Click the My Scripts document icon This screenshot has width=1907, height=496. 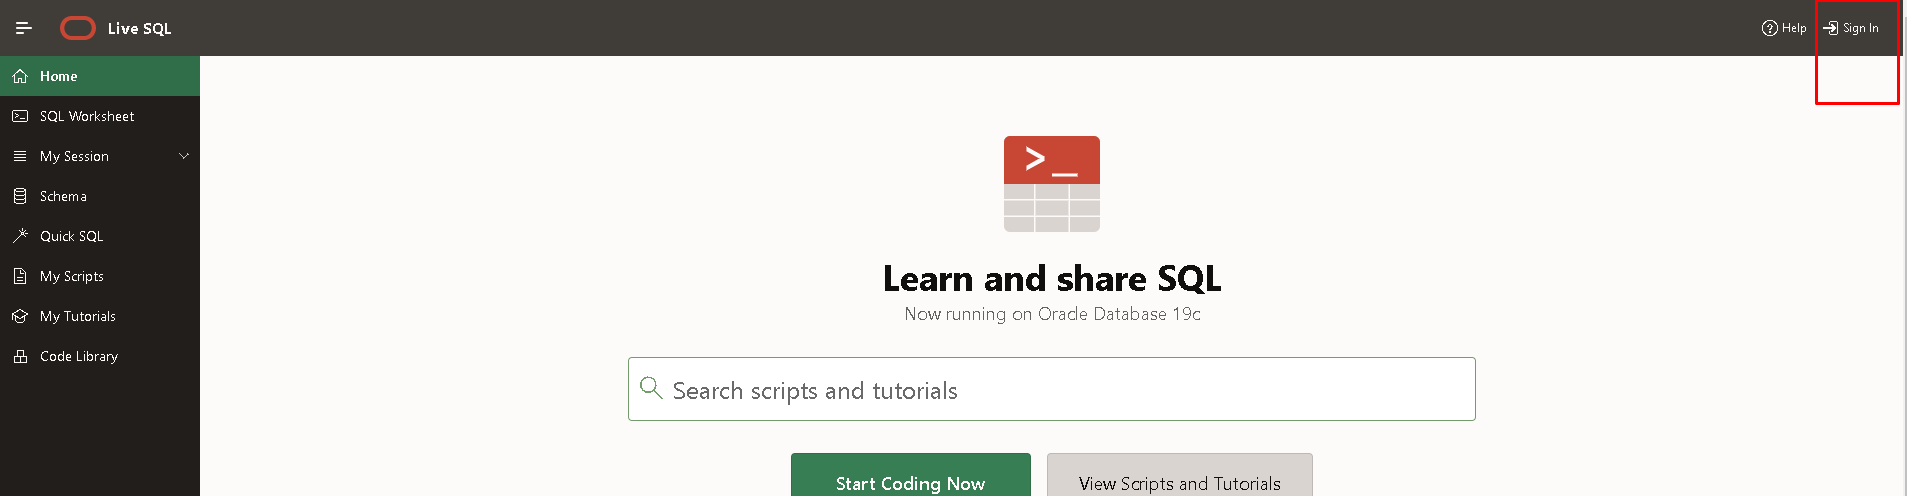click(x=20, y=276)
